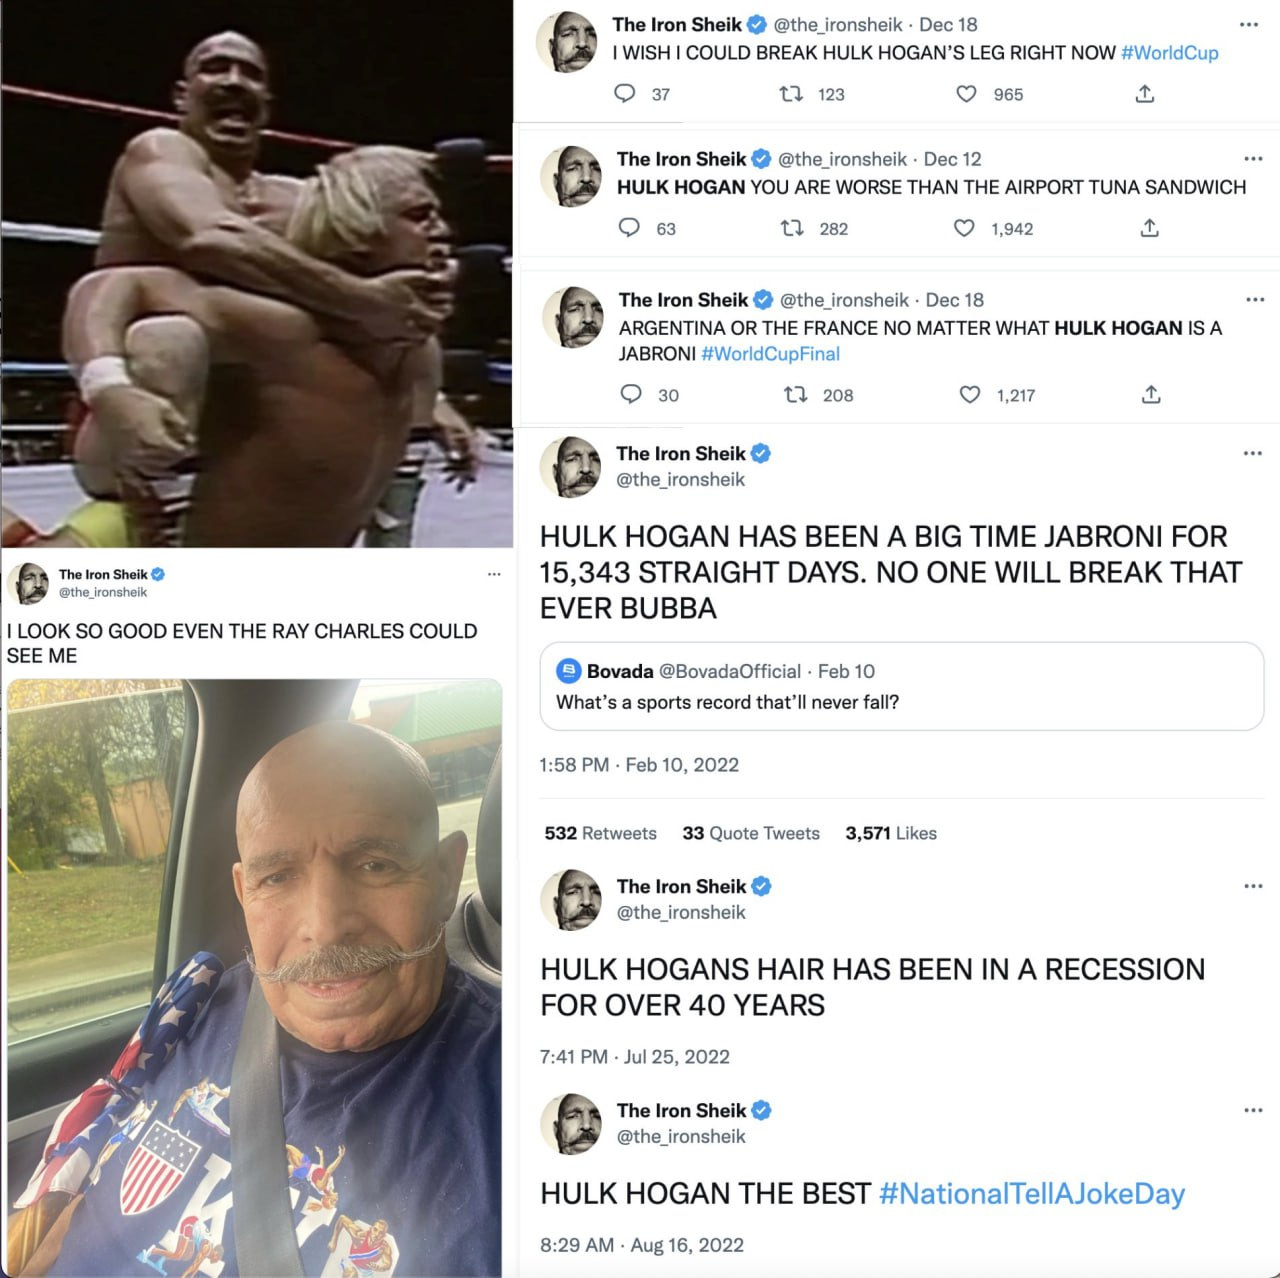Open three-dot menu on Ray Charles tweet
This screenshot has width=1280, height=1278.
[494, 574]
